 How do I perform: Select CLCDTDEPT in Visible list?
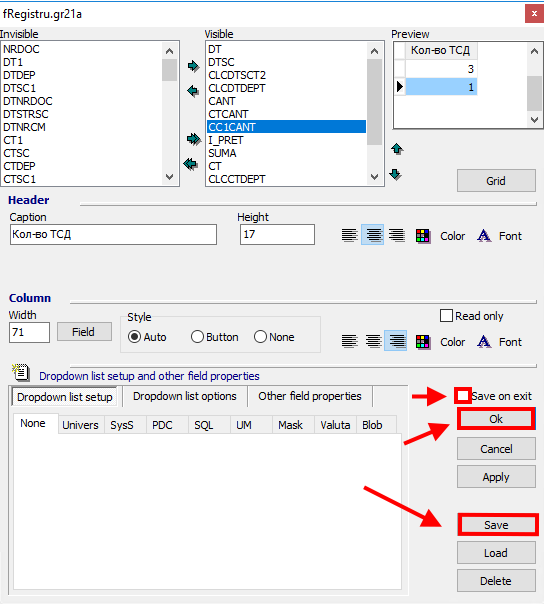click(x=287, y=88)
